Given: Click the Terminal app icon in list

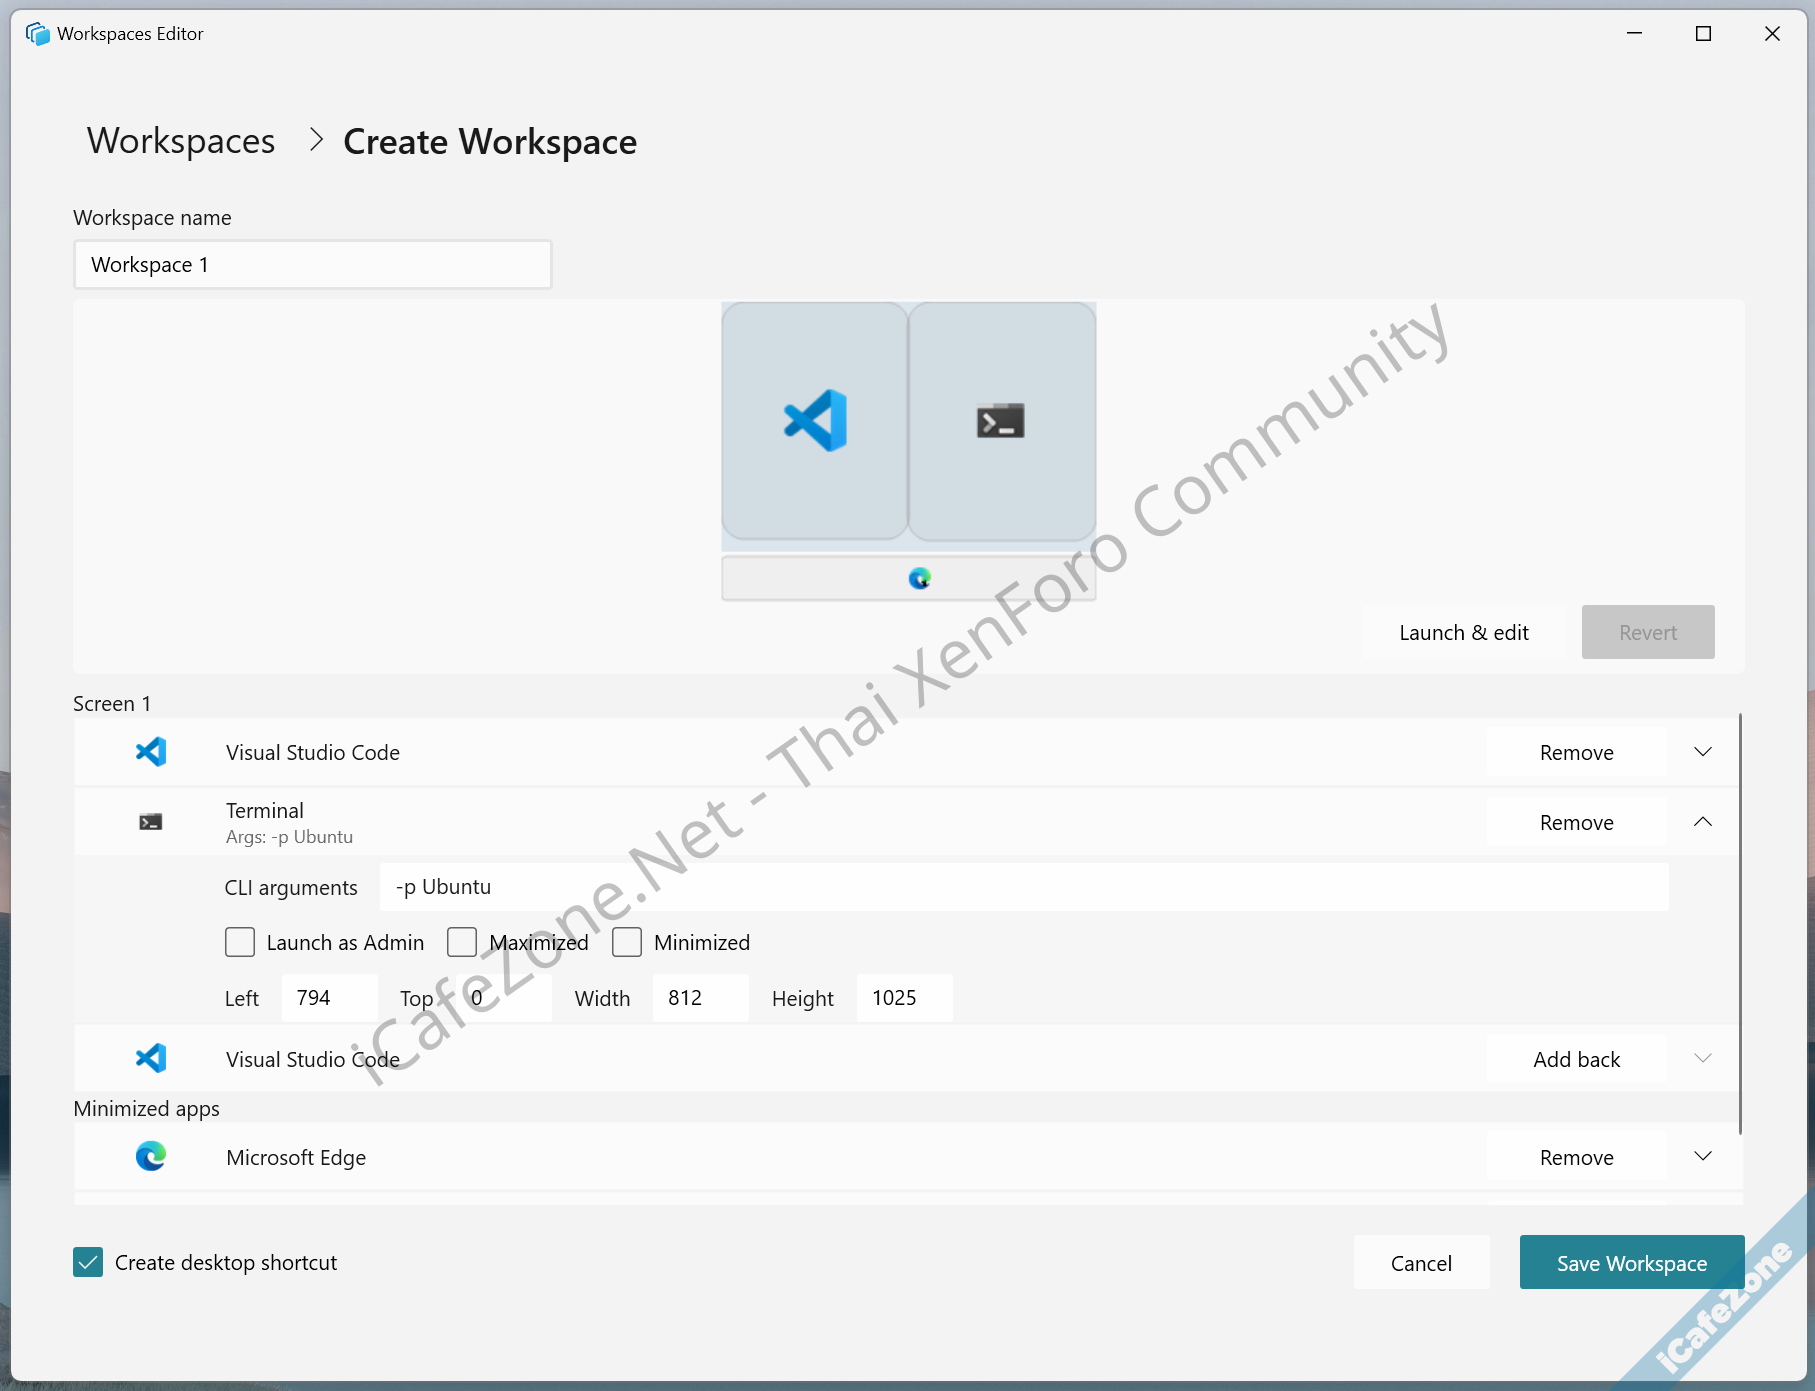Looking at the screenshot, I should click(151, 822).
